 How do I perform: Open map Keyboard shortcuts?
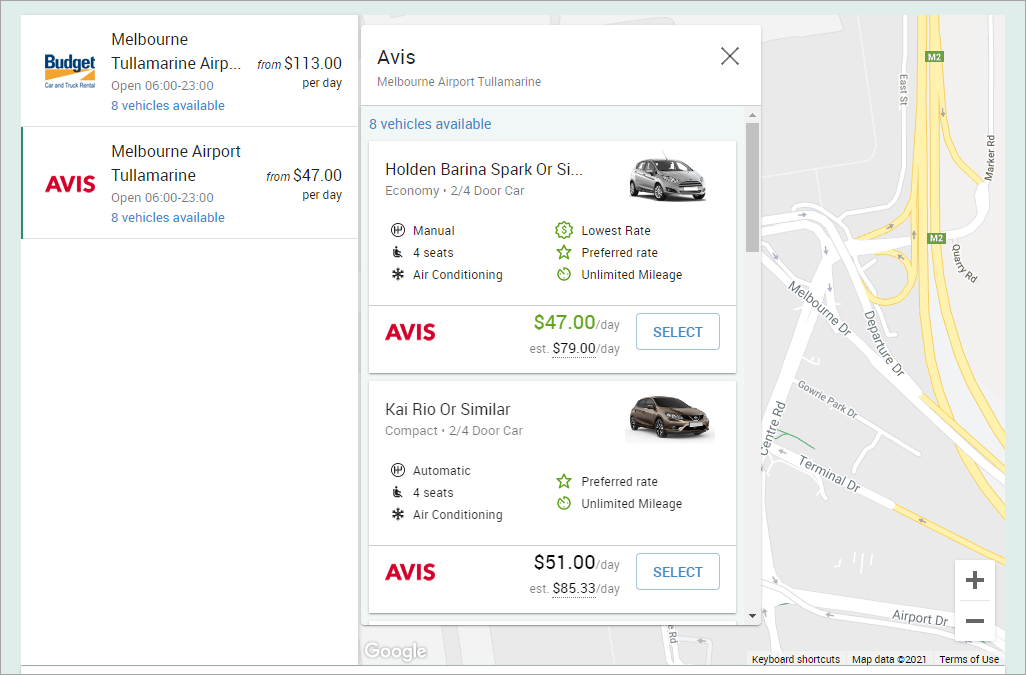(x=796, y=659)
